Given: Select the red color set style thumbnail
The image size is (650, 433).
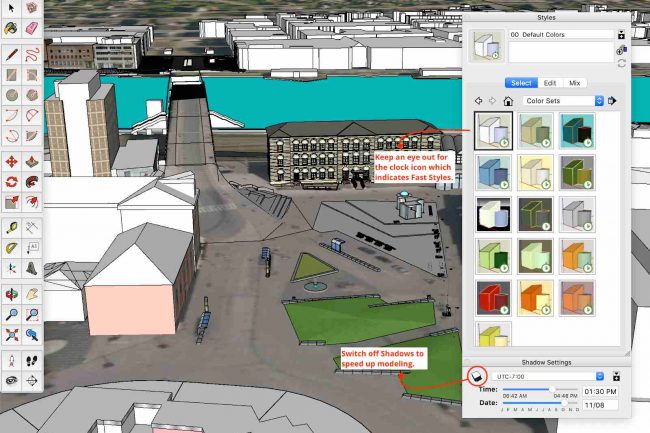Looking at the screenshot, I should coord(493,298).
